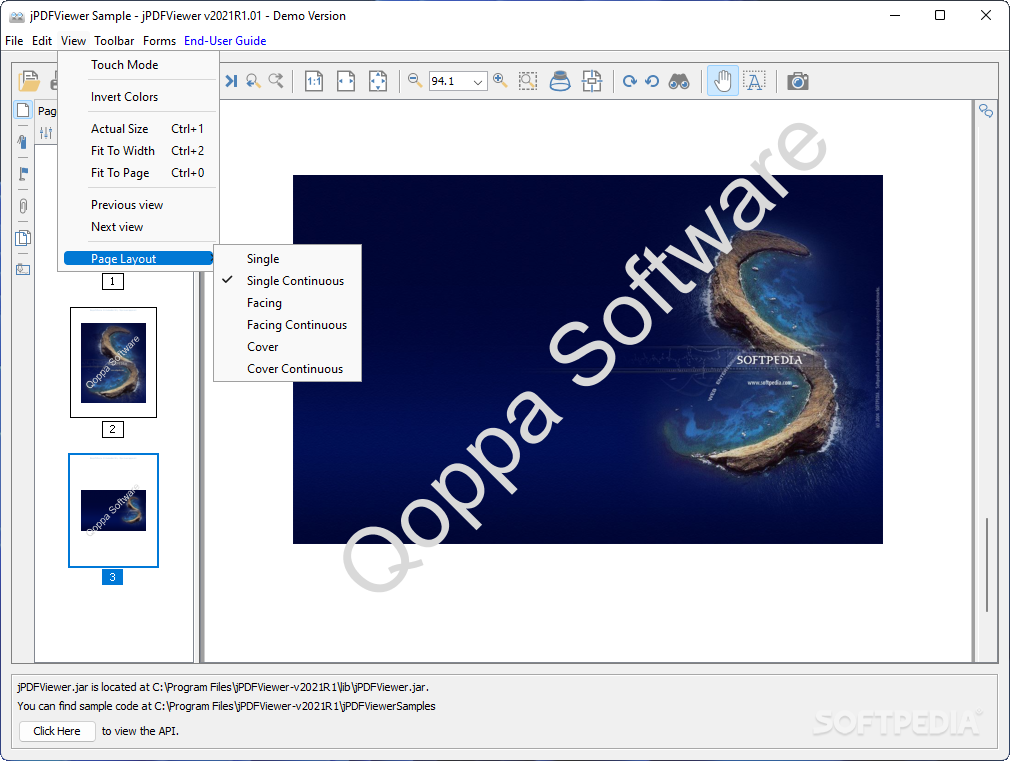The width and height of the screenshot is (1010, 761).
Task: Toggle Invert Colors in View menu
Action: [138, 97]
